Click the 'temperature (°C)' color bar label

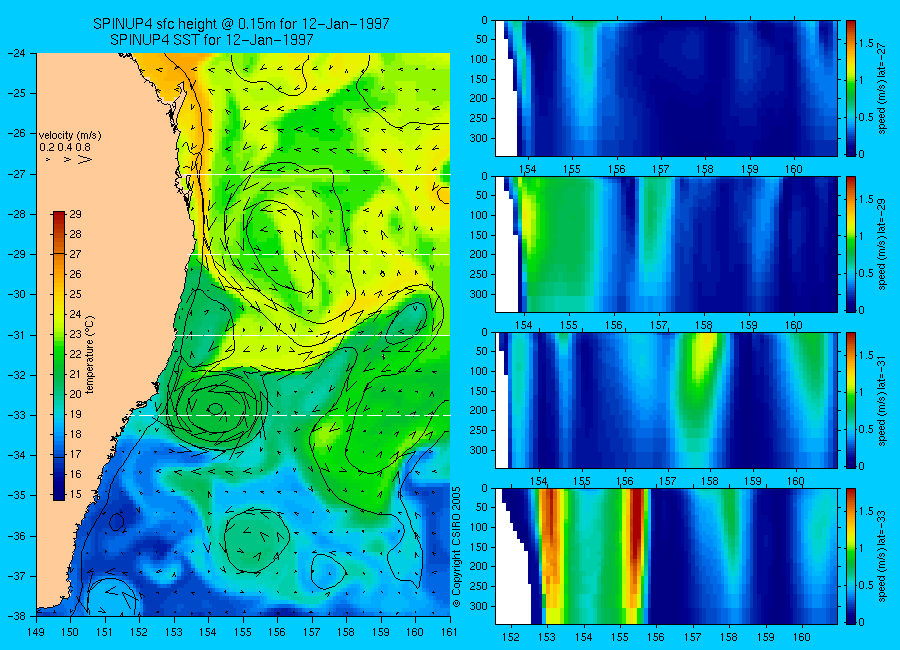90,355
